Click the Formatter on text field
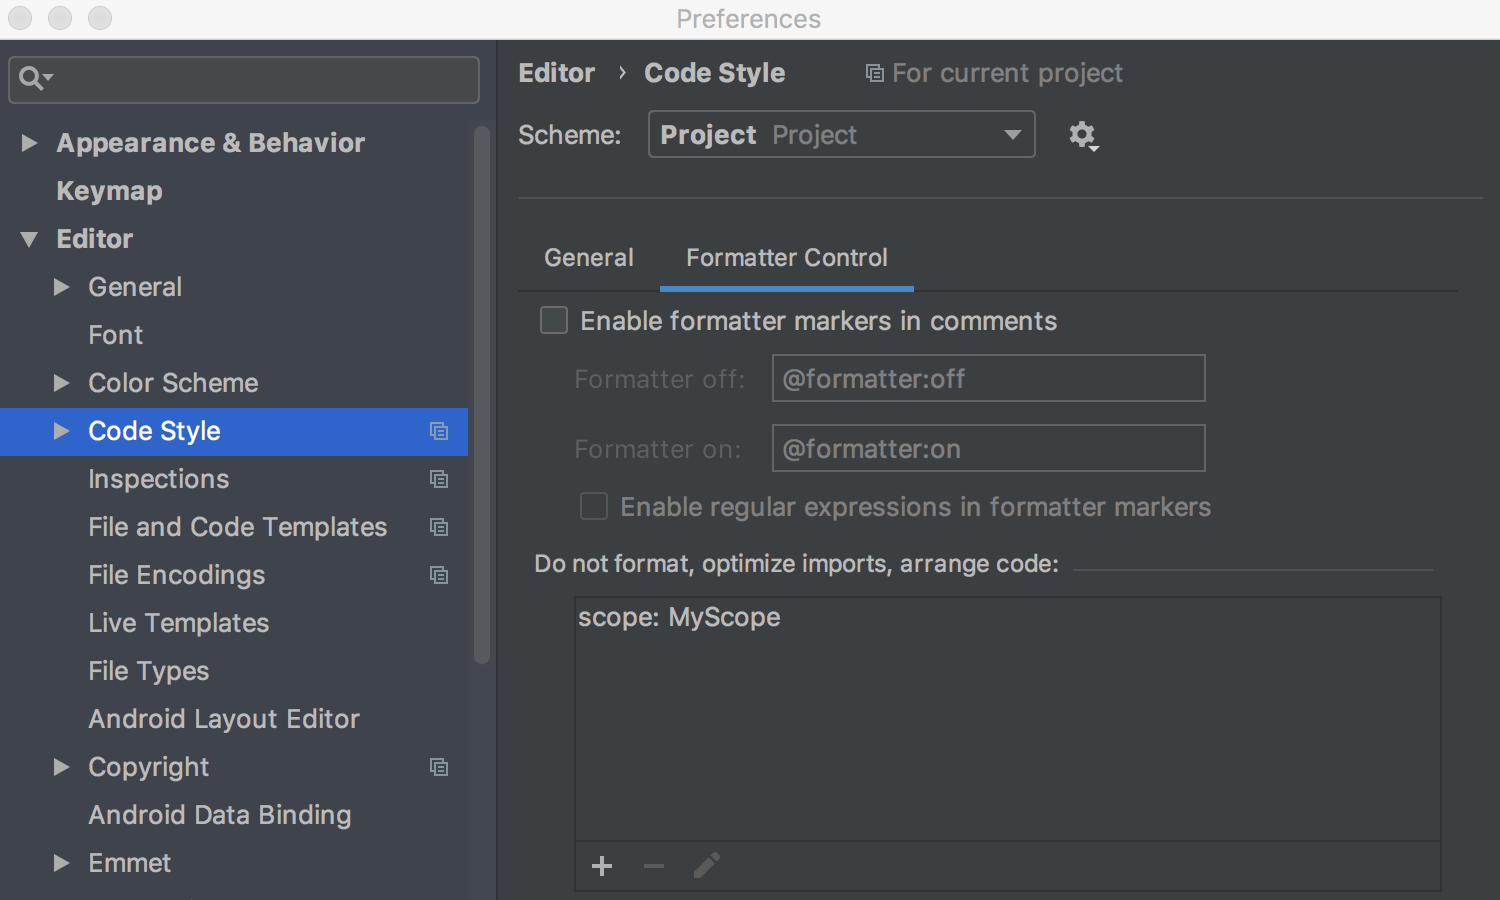 pos(989,448)
